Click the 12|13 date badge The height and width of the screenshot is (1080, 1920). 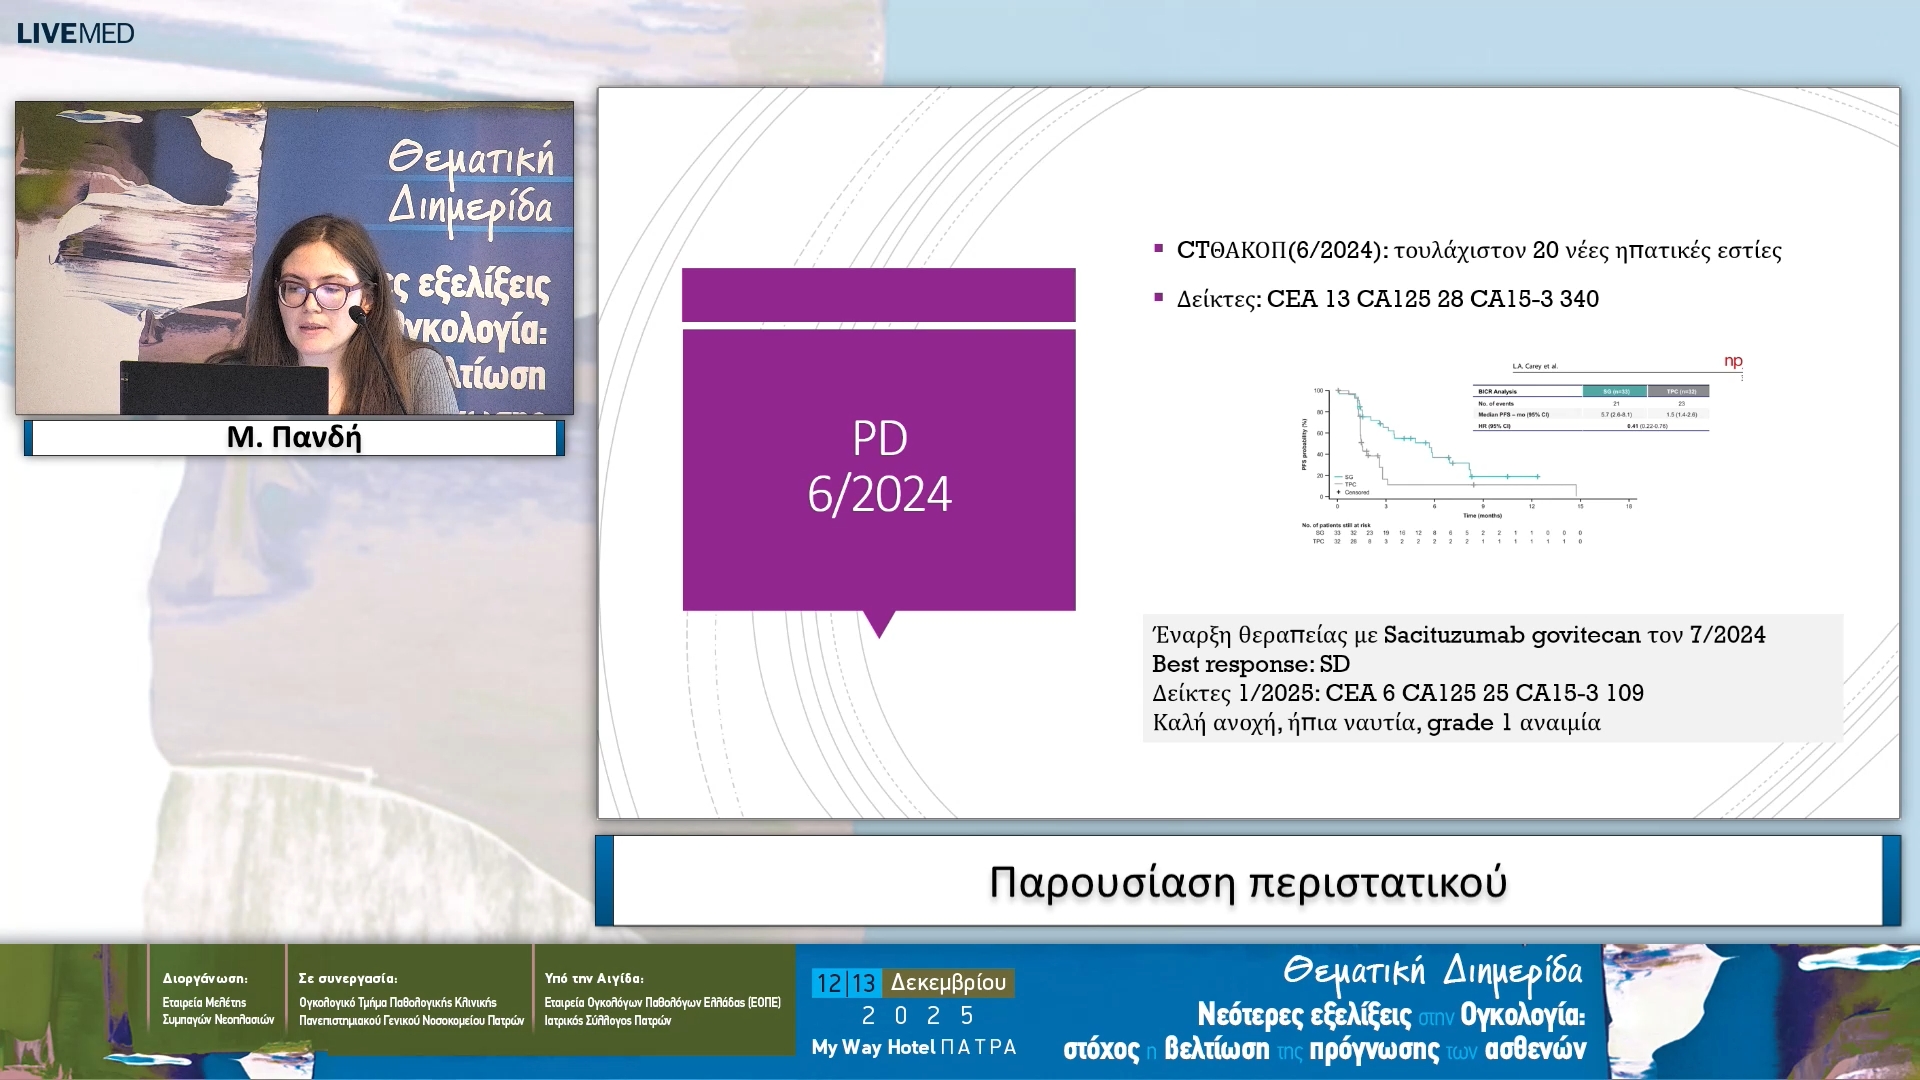coord(846,983)
